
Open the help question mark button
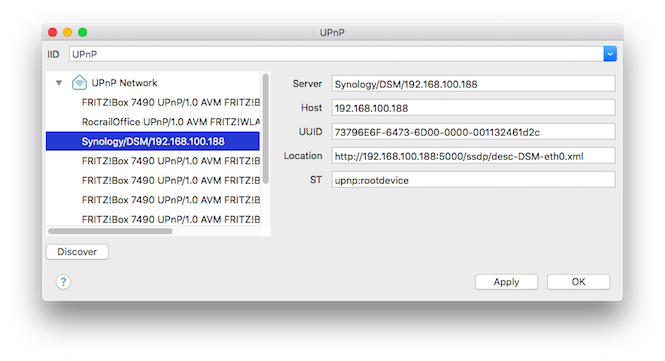coord(63,282)
